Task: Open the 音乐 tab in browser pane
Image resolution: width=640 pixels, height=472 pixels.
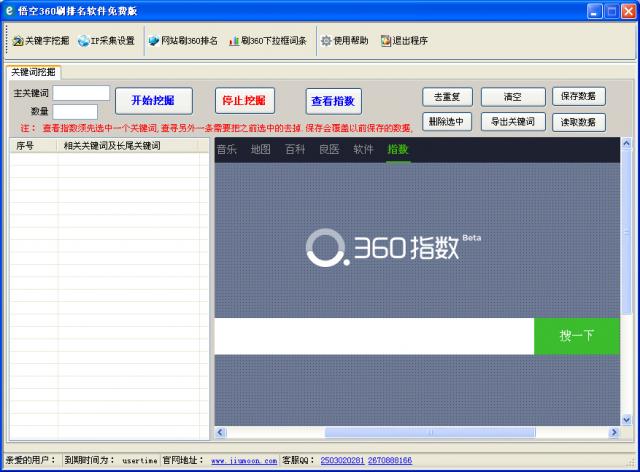Action: 227,149
